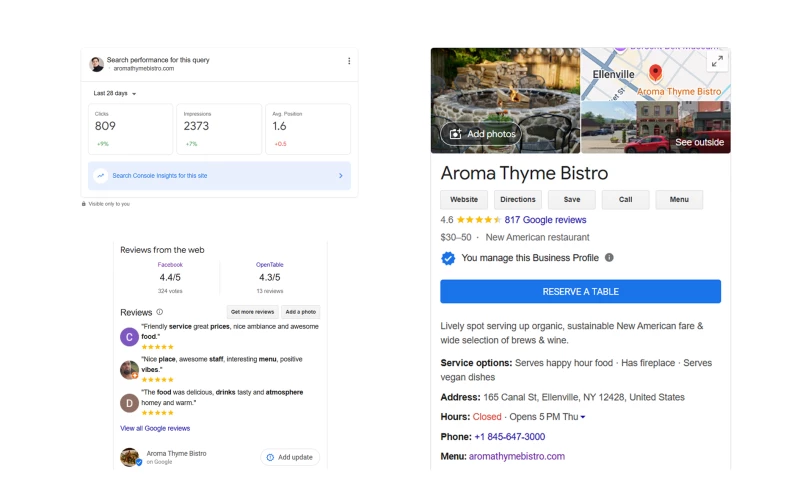Click the blue verified badge for Business Profile
This screenshot has height=480, width=800.
[x=448, y=258]
